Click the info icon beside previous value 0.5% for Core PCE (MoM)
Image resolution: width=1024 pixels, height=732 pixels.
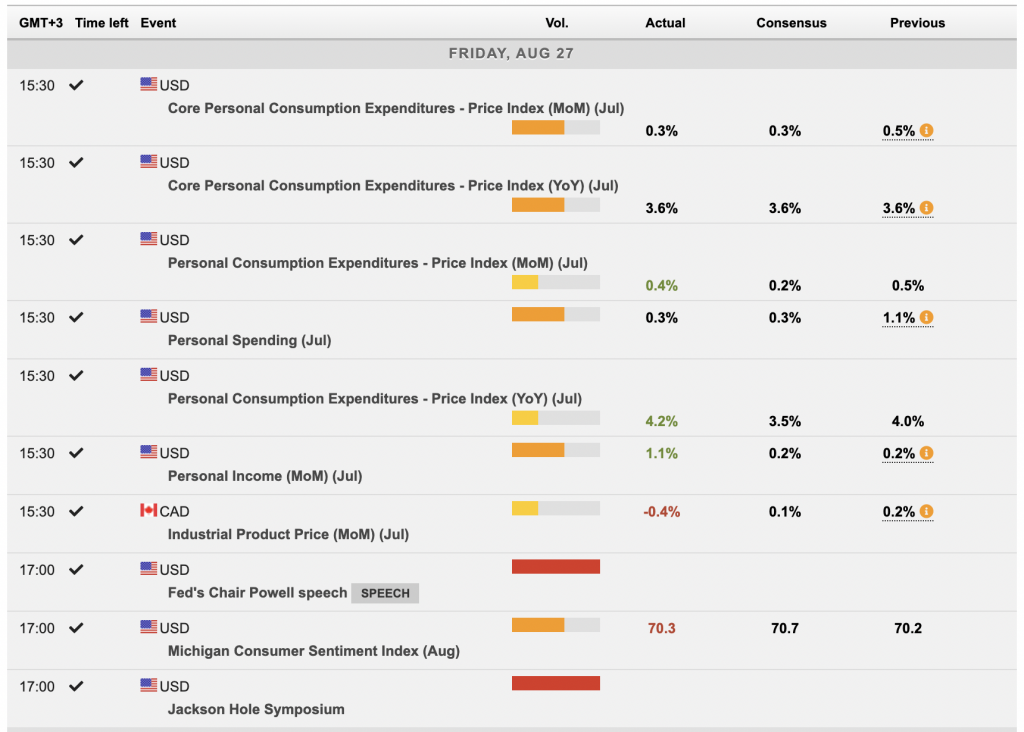[926, 131]
